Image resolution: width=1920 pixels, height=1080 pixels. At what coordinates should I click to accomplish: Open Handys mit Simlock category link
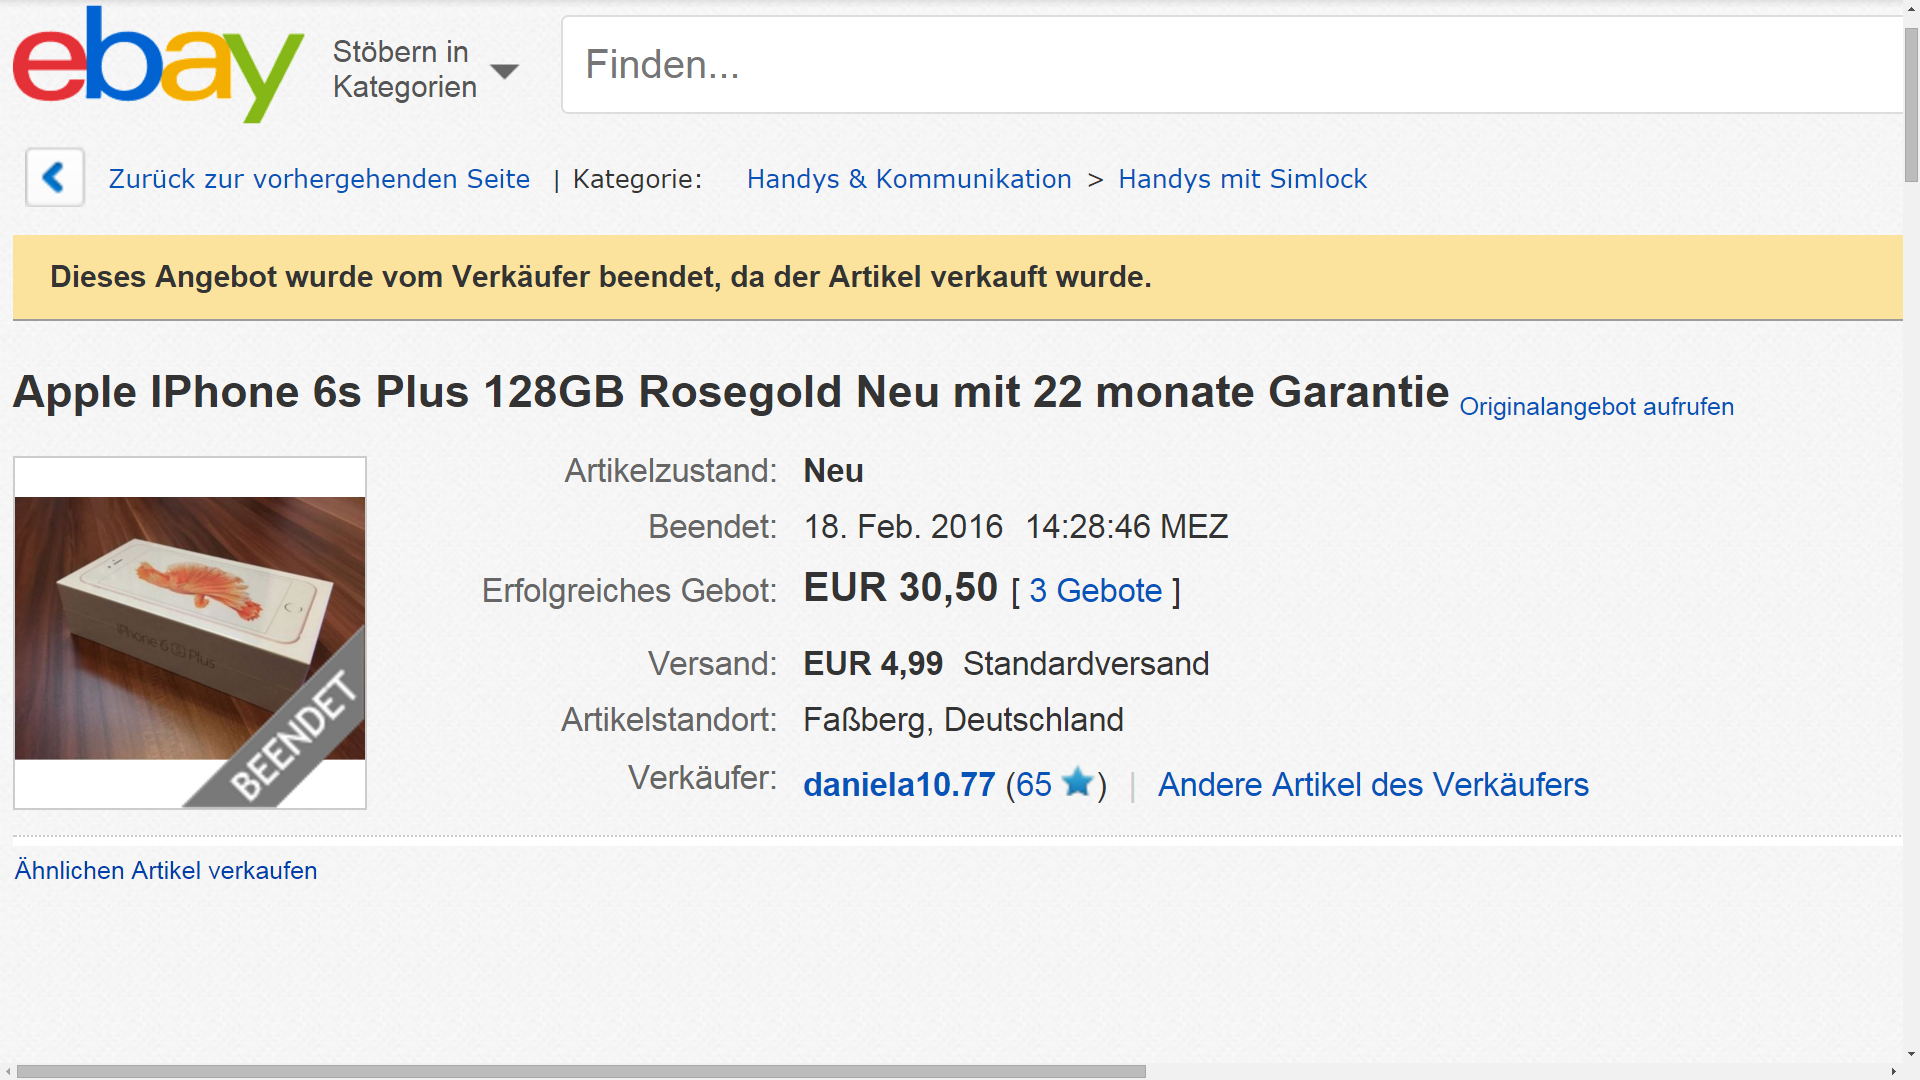click(x=1242, y=179)
